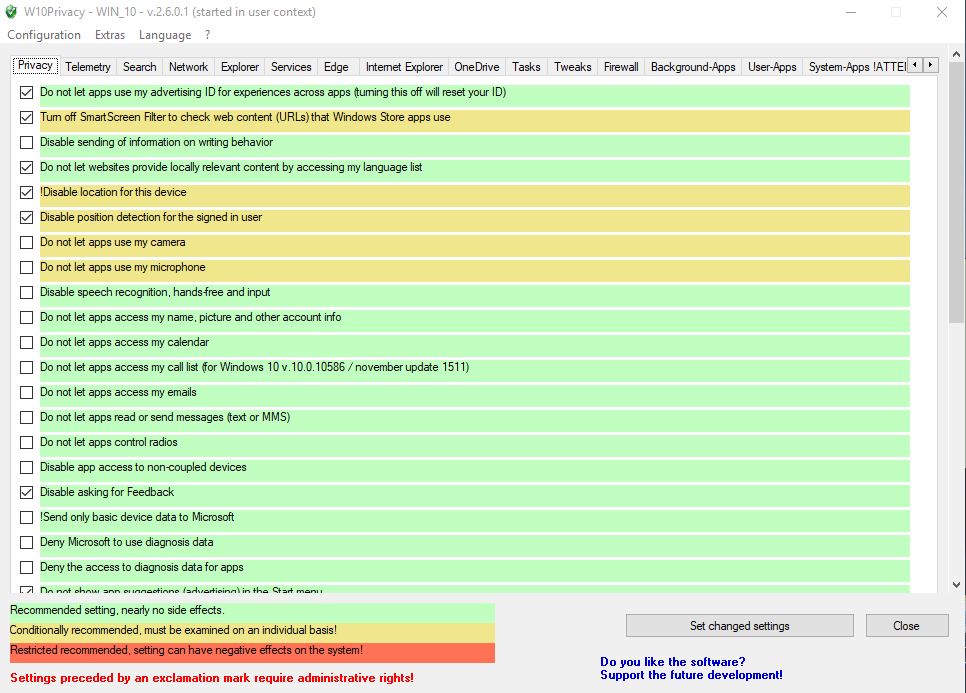Image resolution: width=966 pixels, height=693 pixels.
Task: Check Do not let apps access call list
Action: point(26,367)
